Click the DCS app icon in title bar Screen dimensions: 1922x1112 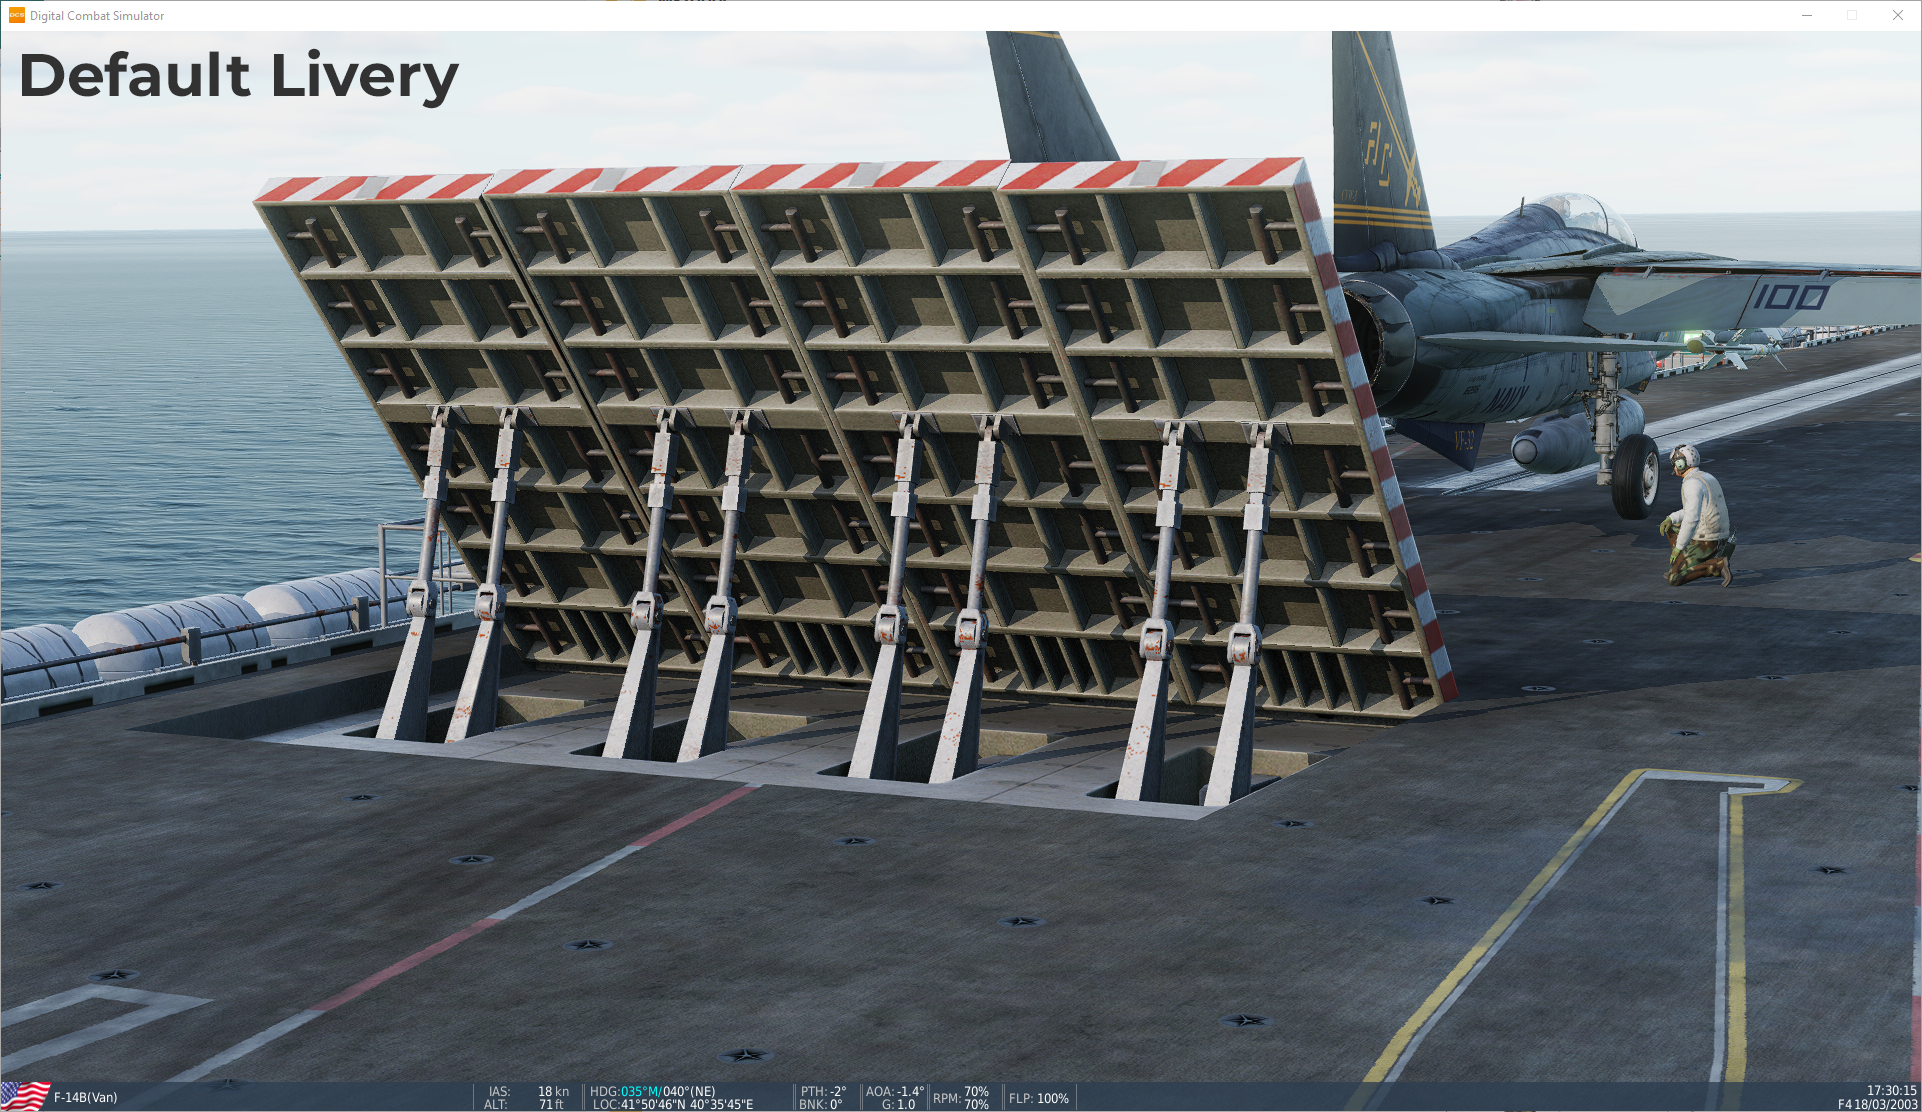pos(16,15)
